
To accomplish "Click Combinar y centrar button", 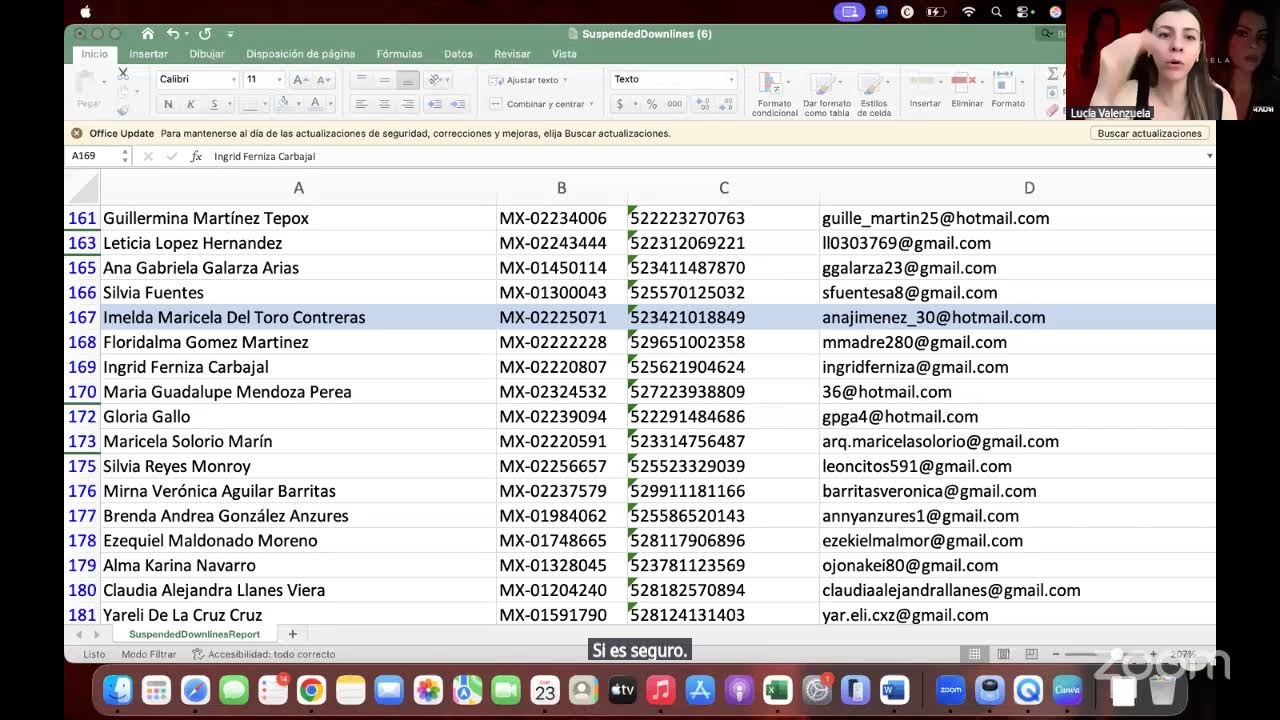I will 537,104.
